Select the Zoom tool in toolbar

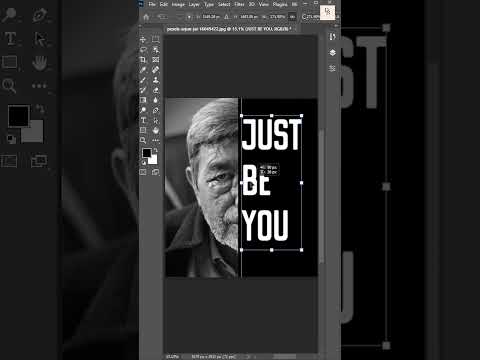point(143,140)
